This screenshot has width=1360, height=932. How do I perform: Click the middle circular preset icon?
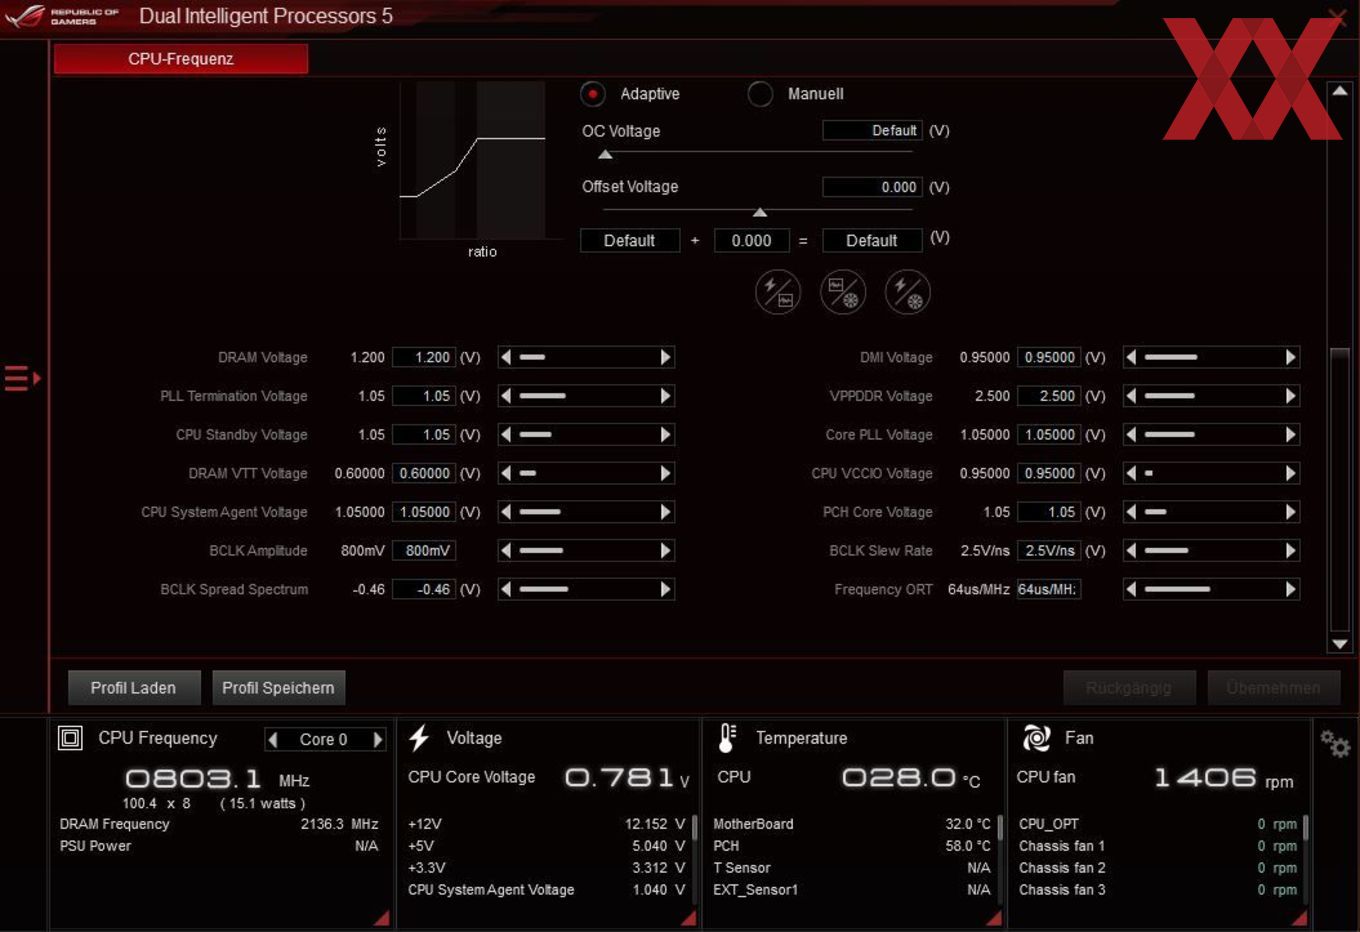(x=842, y=292)
